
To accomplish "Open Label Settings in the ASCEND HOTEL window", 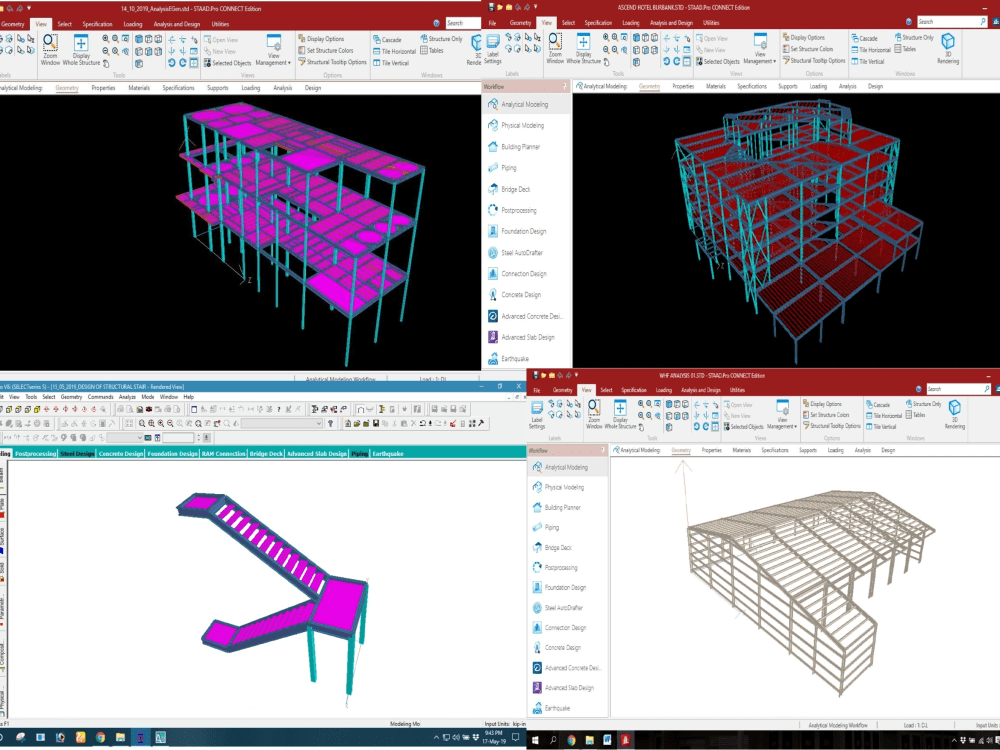I will [492, 48].
